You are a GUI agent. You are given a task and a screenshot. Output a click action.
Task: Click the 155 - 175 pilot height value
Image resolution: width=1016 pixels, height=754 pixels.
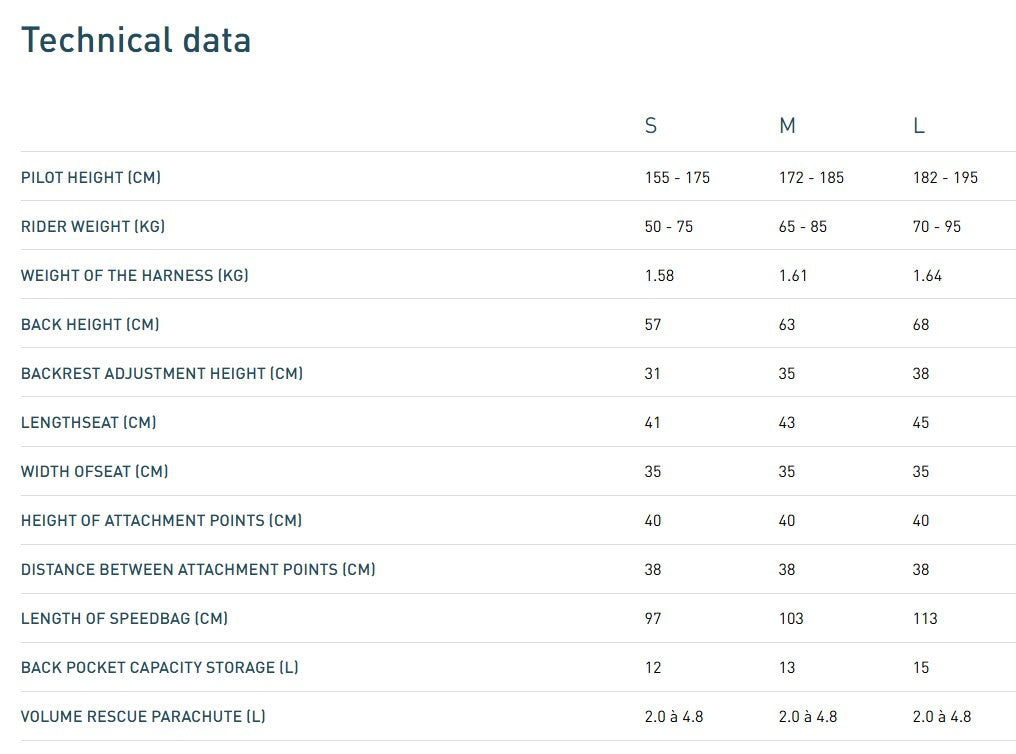[677, 177]
